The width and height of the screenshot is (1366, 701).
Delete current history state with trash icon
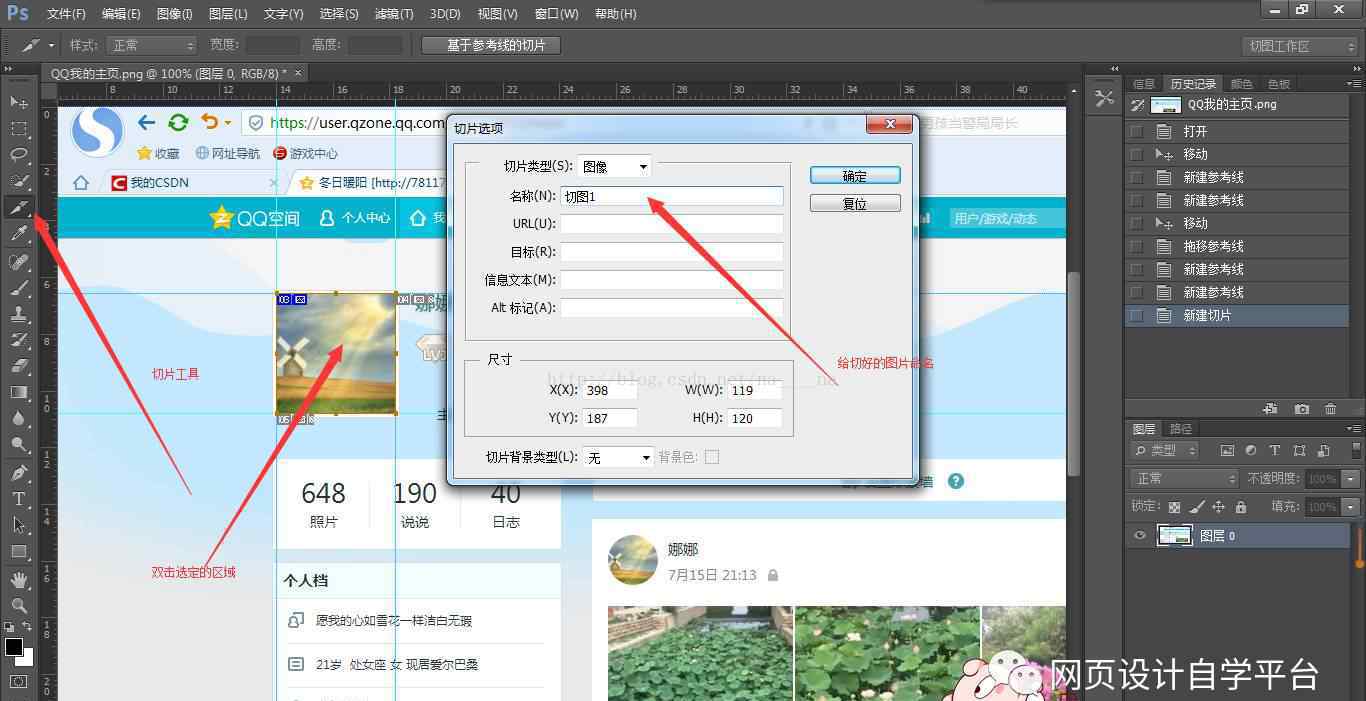1330,409
